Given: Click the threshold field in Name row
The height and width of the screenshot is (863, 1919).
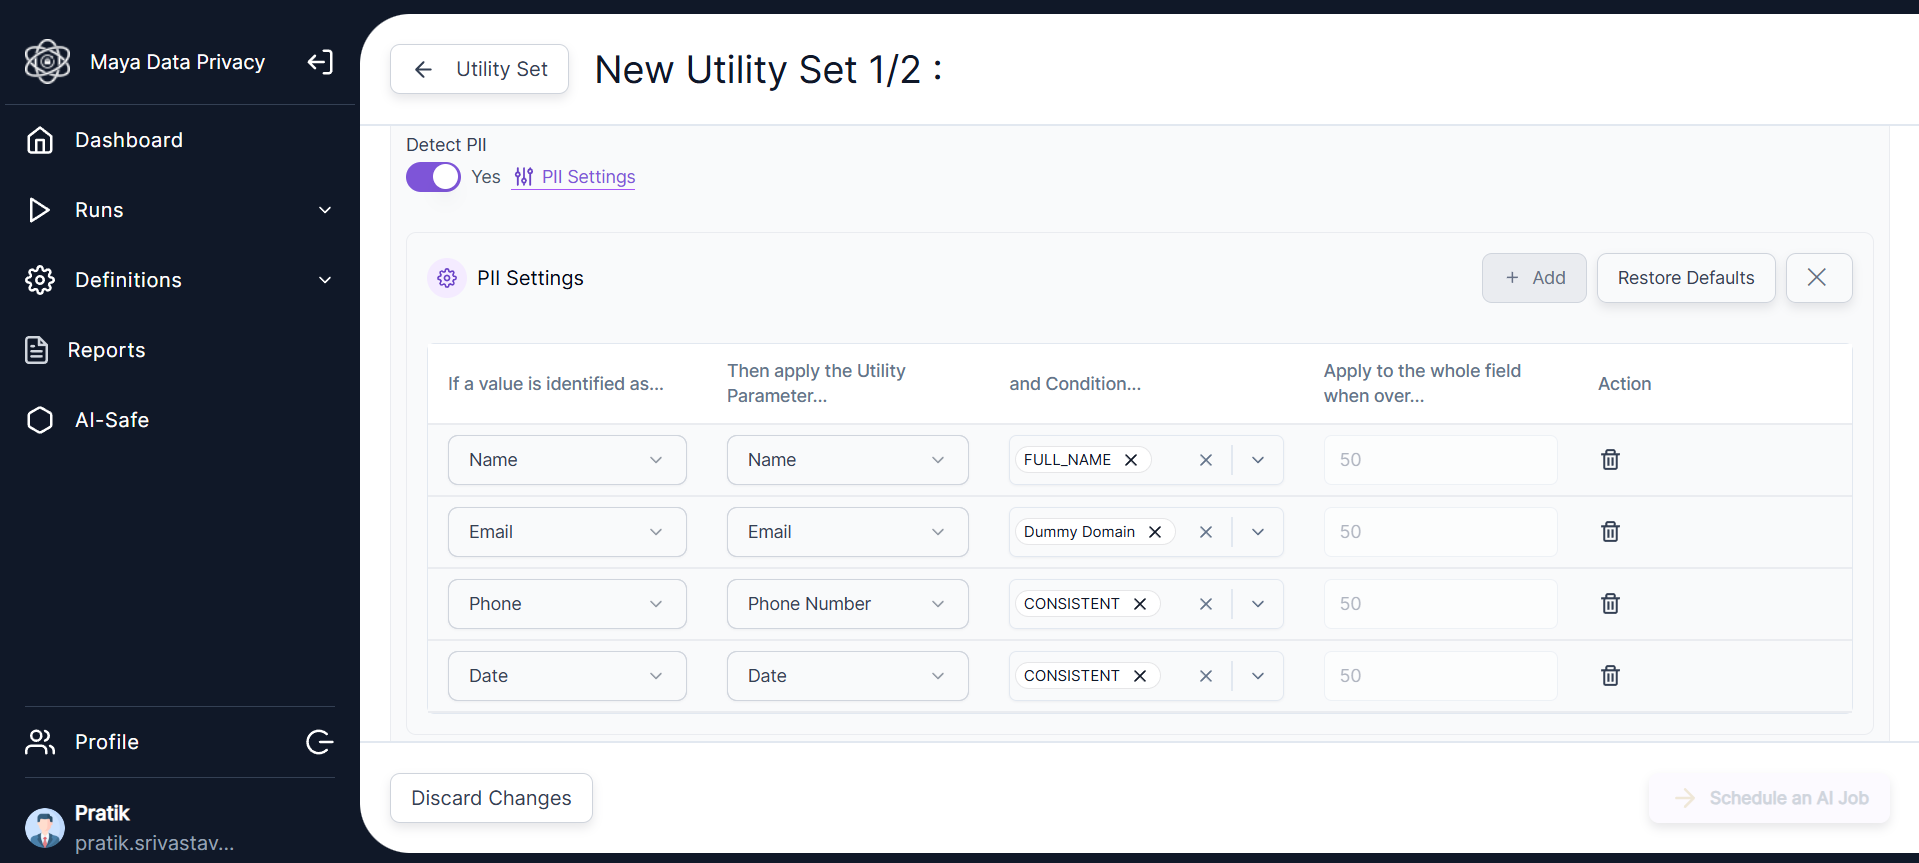Looking at the screenshot, I should point(1440,460).
